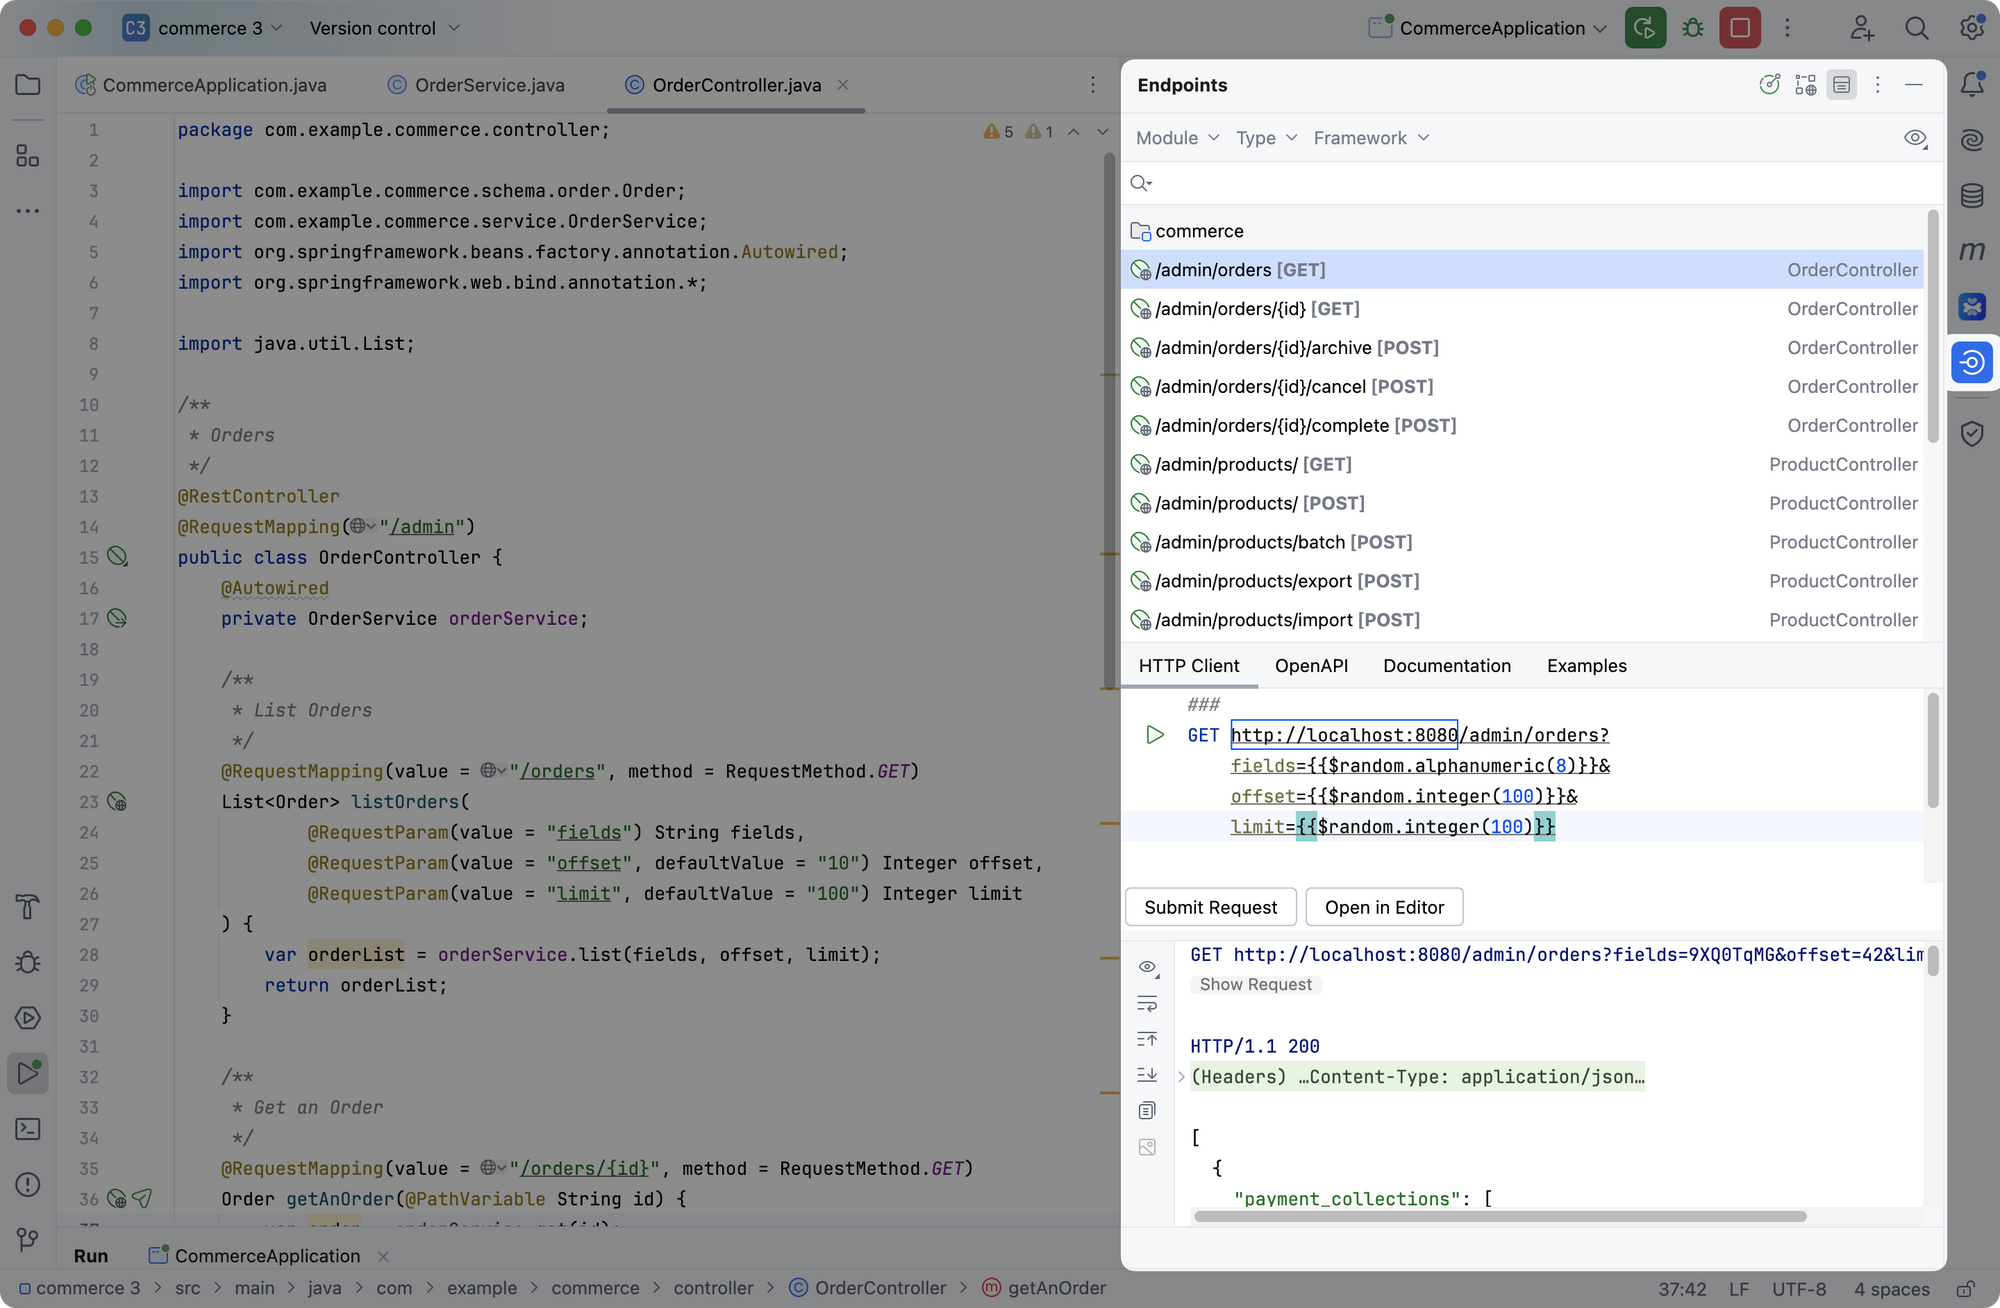Open the Maven tool window
Image resolution: width=2000 pixels, height=1308 pixels.
point(1972,251)
